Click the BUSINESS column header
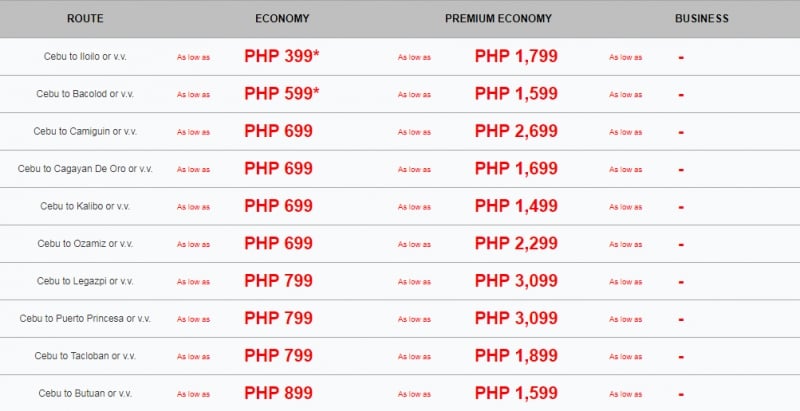Screen dimensions: 800x411 point(702,18)
